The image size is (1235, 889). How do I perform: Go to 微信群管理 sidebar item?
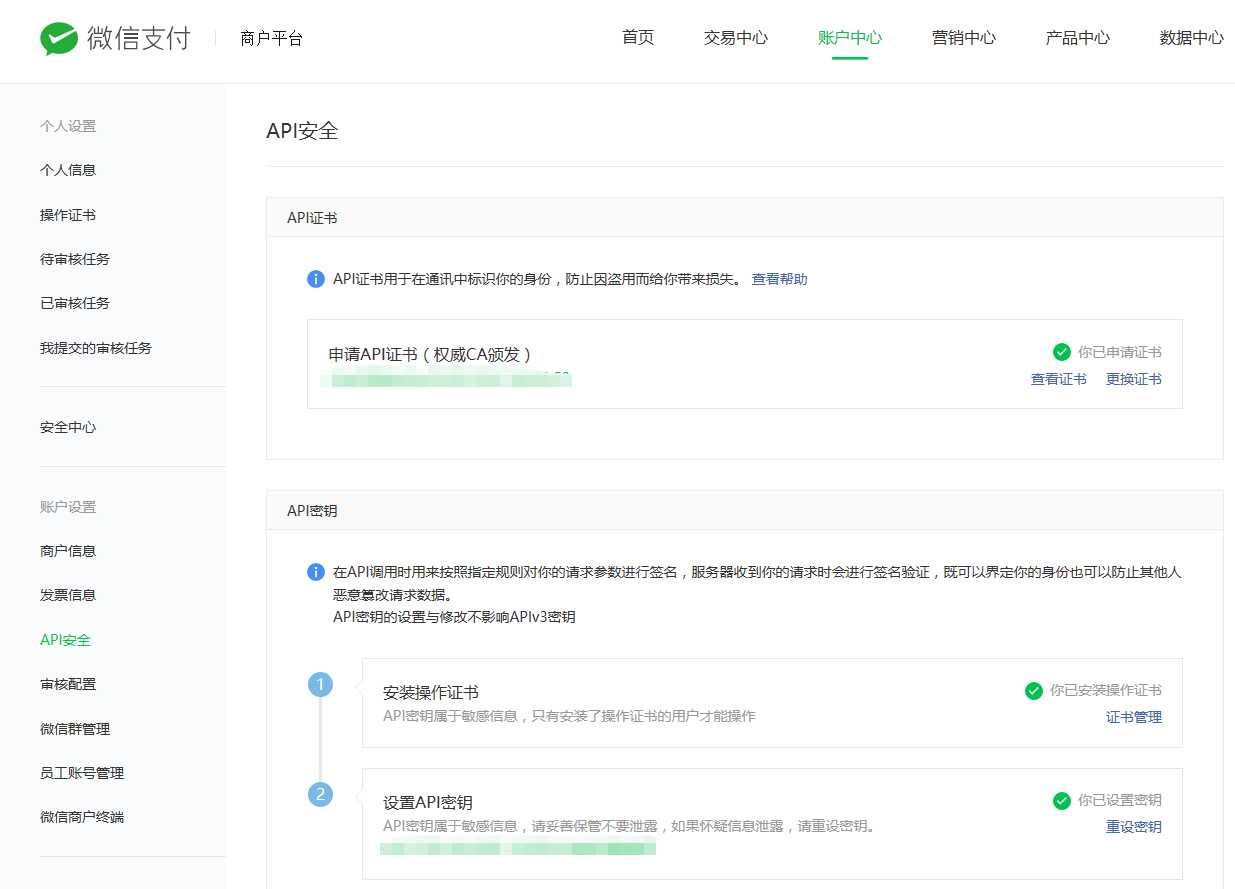coord(75,729)
